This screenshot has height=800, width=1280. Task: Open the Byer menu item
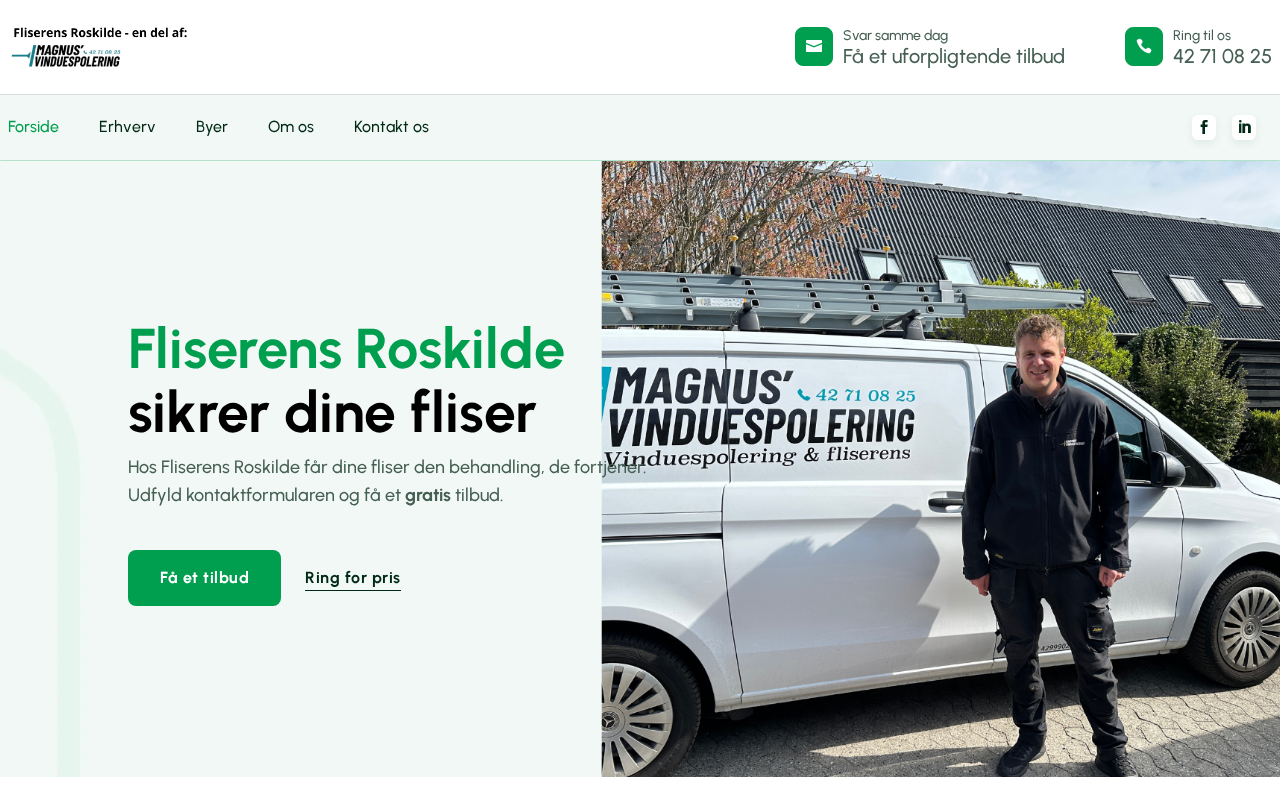click(212, 127)
